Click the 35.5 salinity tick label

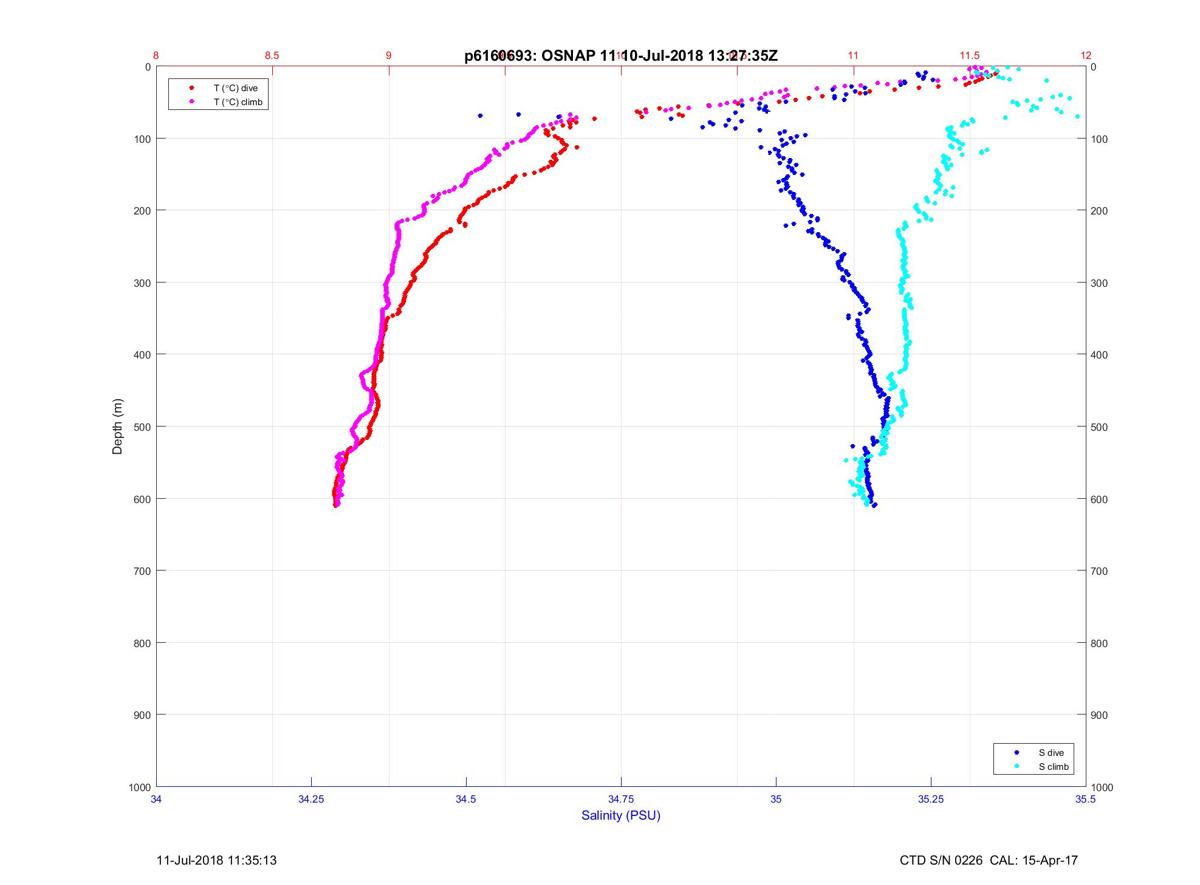click(1085, 799)
